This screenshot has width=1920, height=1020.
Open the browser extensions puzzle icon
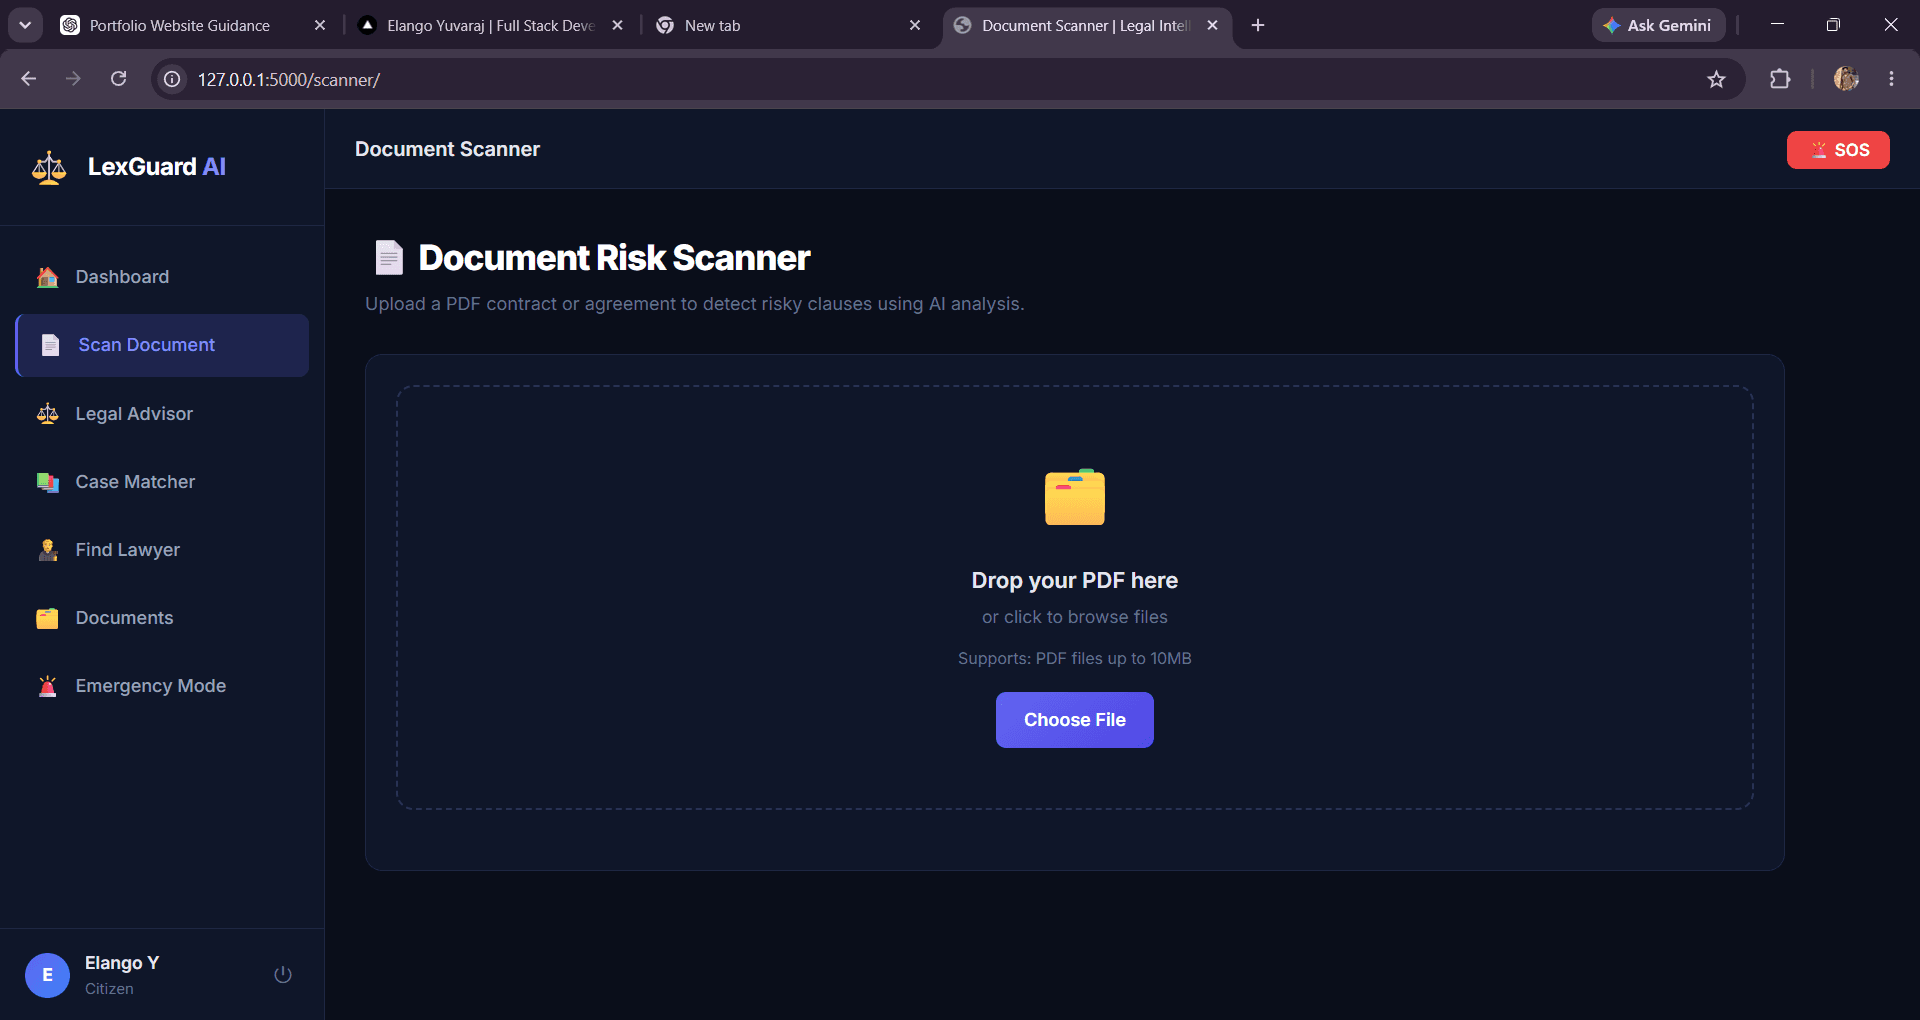click(x=1780, y=79)
